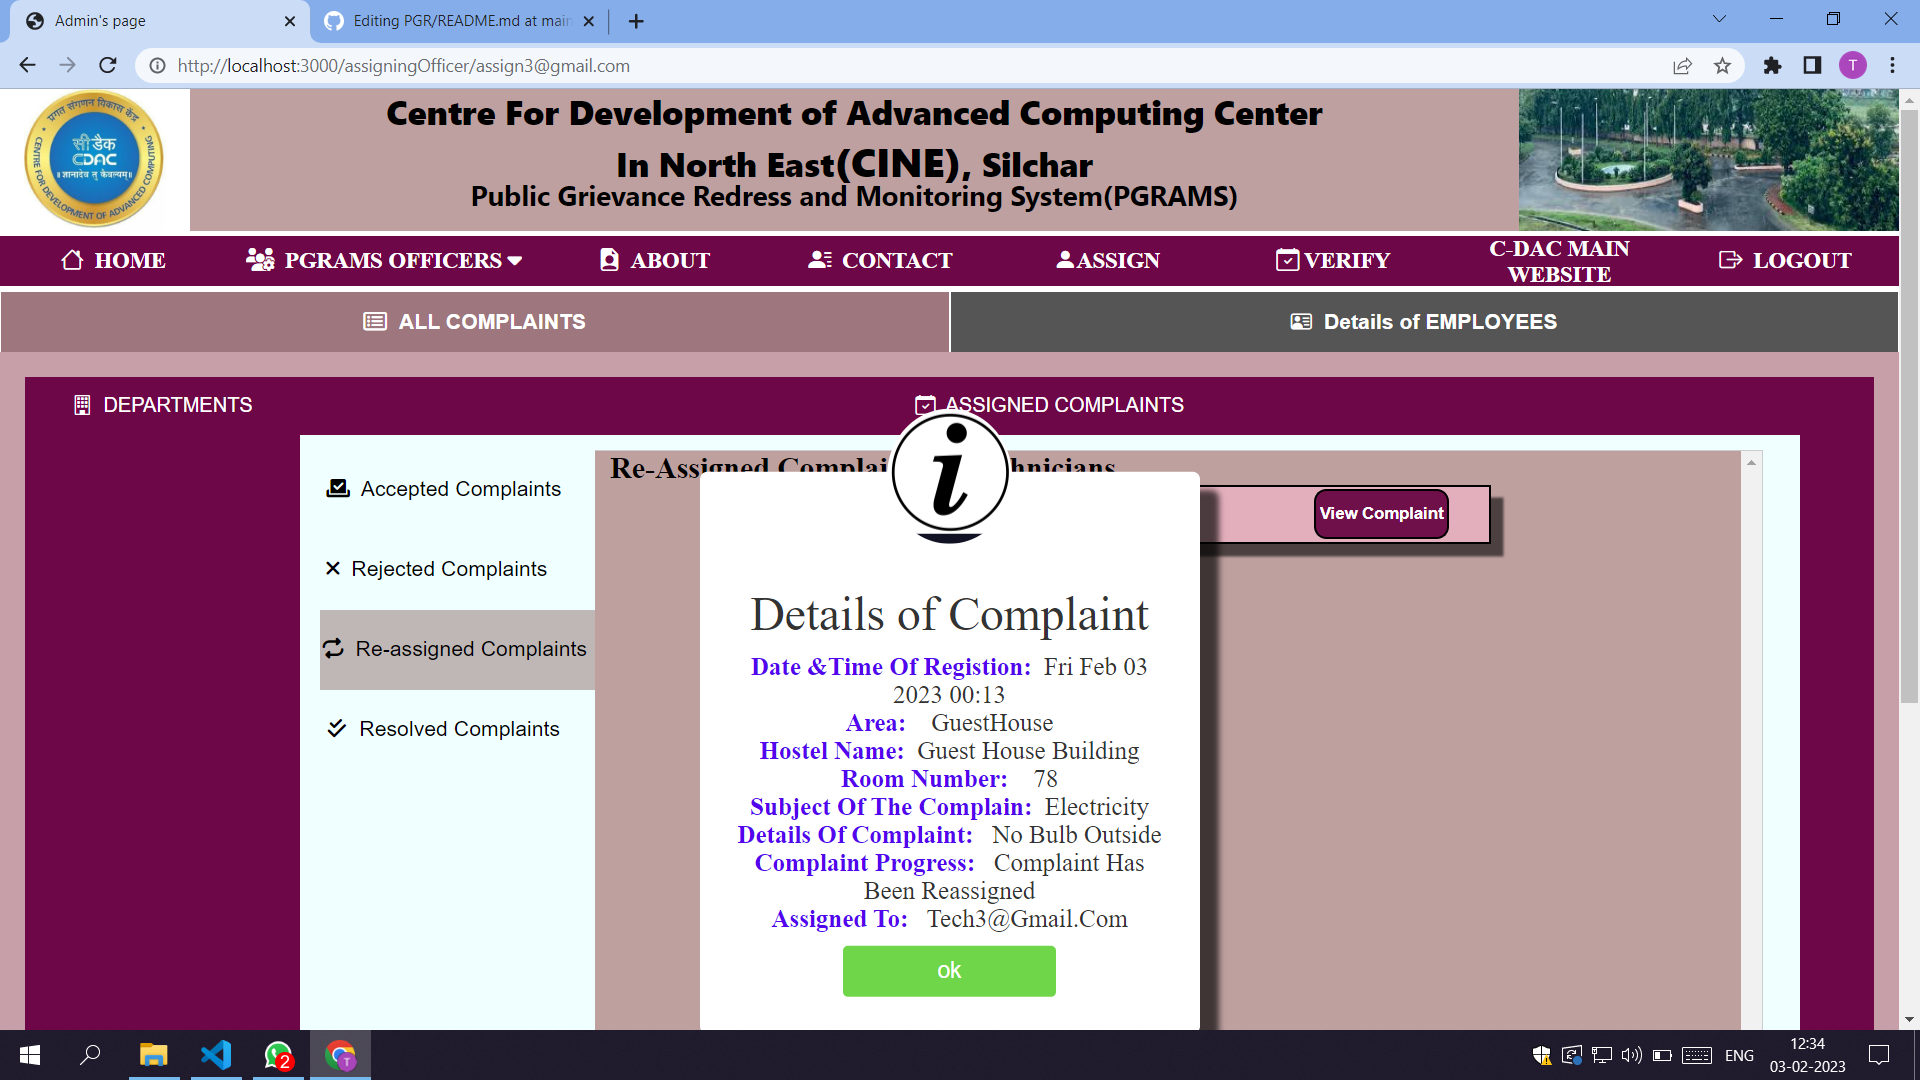
Task: Open Visual Studio Code from taskbar
Action: 216,1055
